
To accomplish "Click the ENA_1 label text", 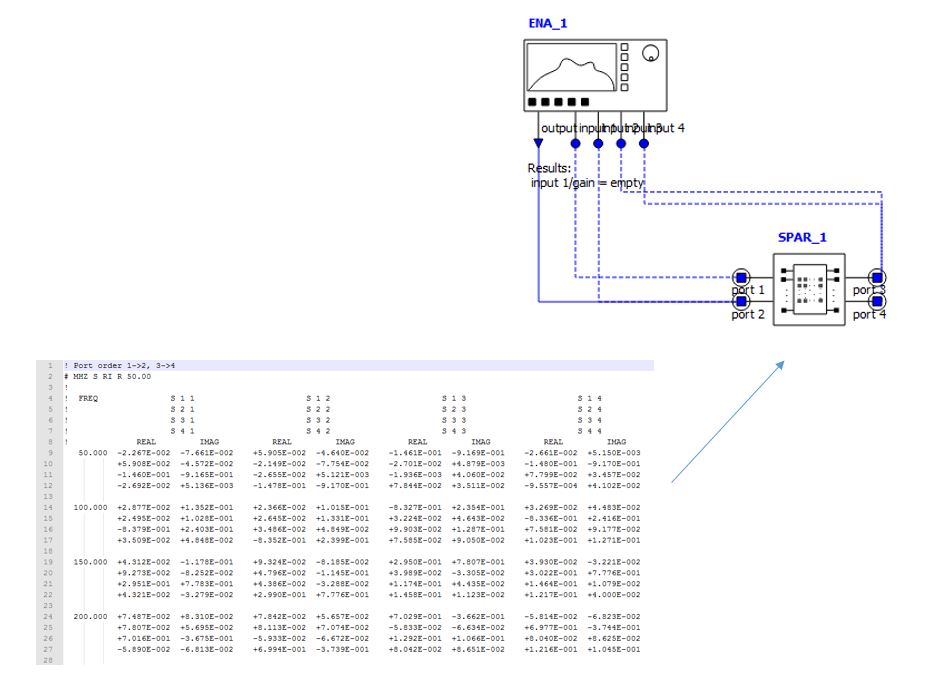I will tap(549, 23).
